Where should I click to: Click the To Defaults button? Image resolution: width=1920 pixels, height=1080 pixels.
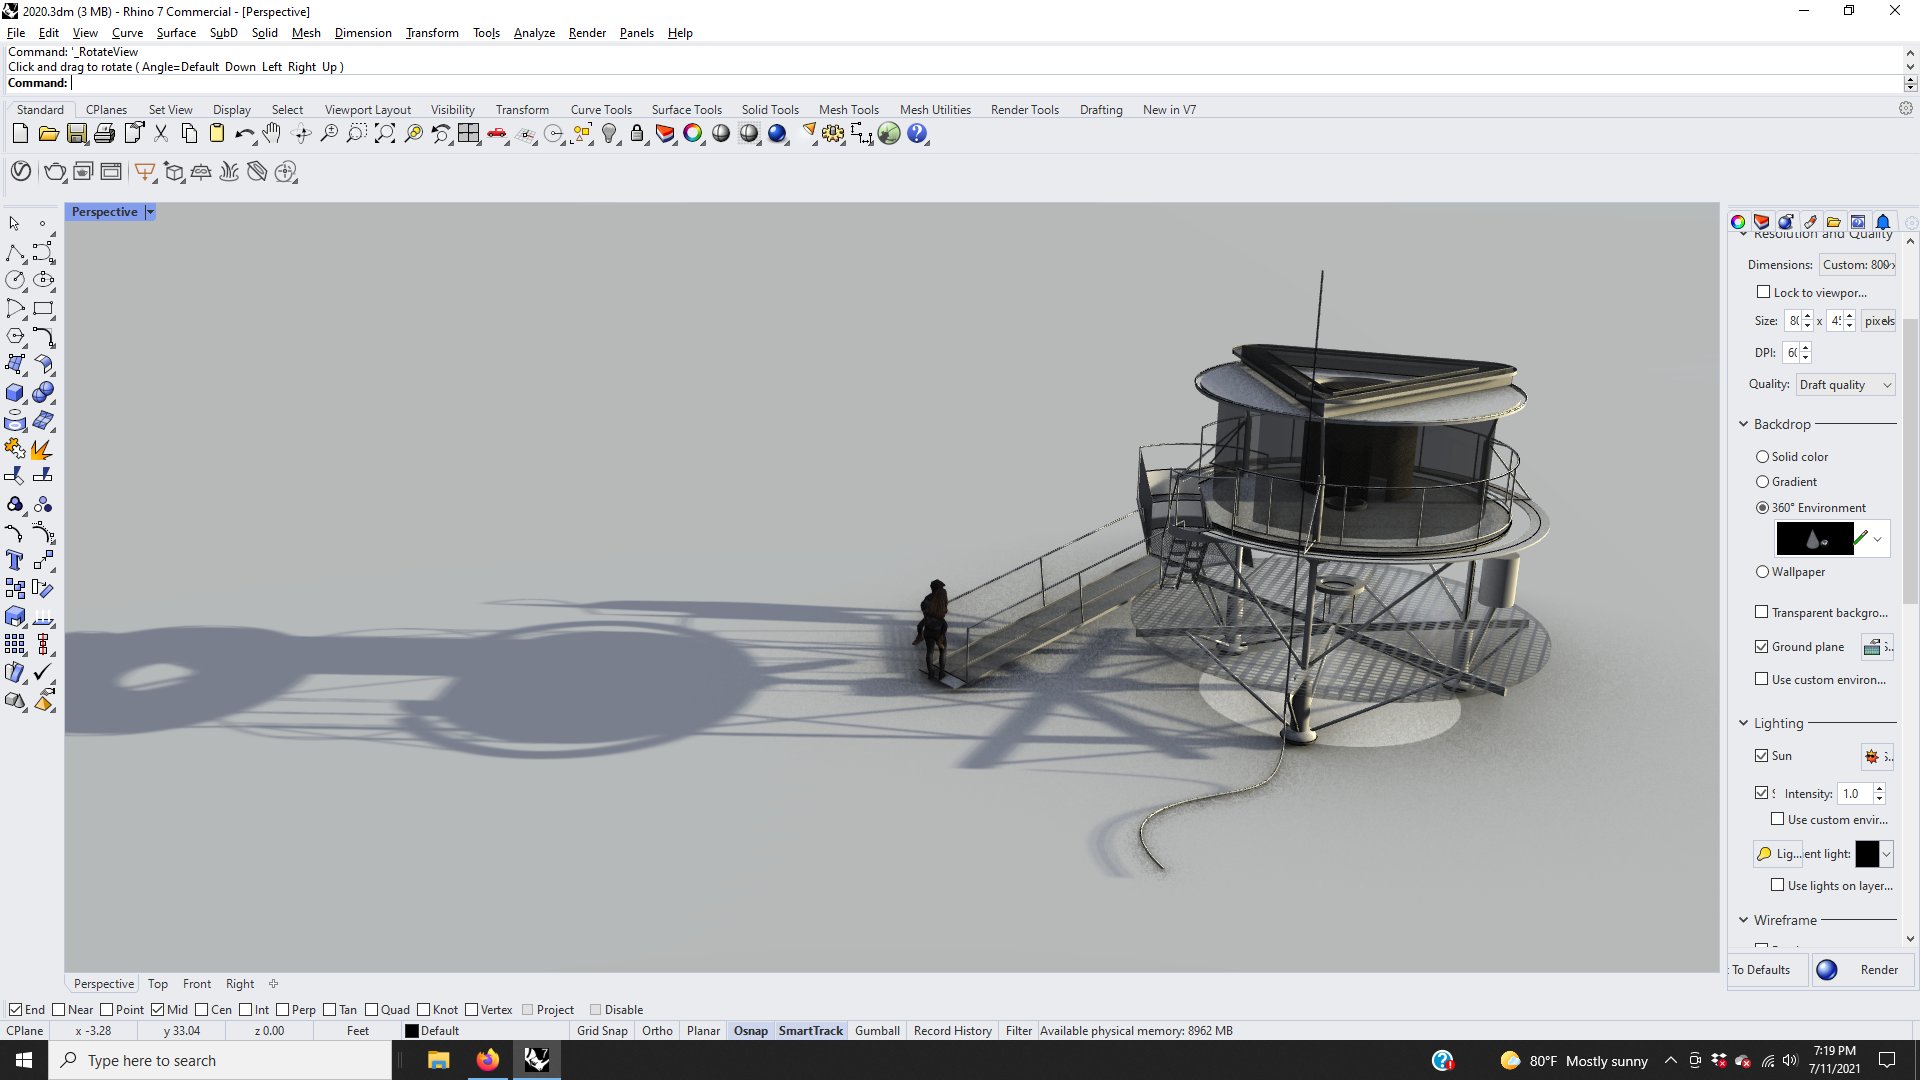click(x=1761, y=970)
